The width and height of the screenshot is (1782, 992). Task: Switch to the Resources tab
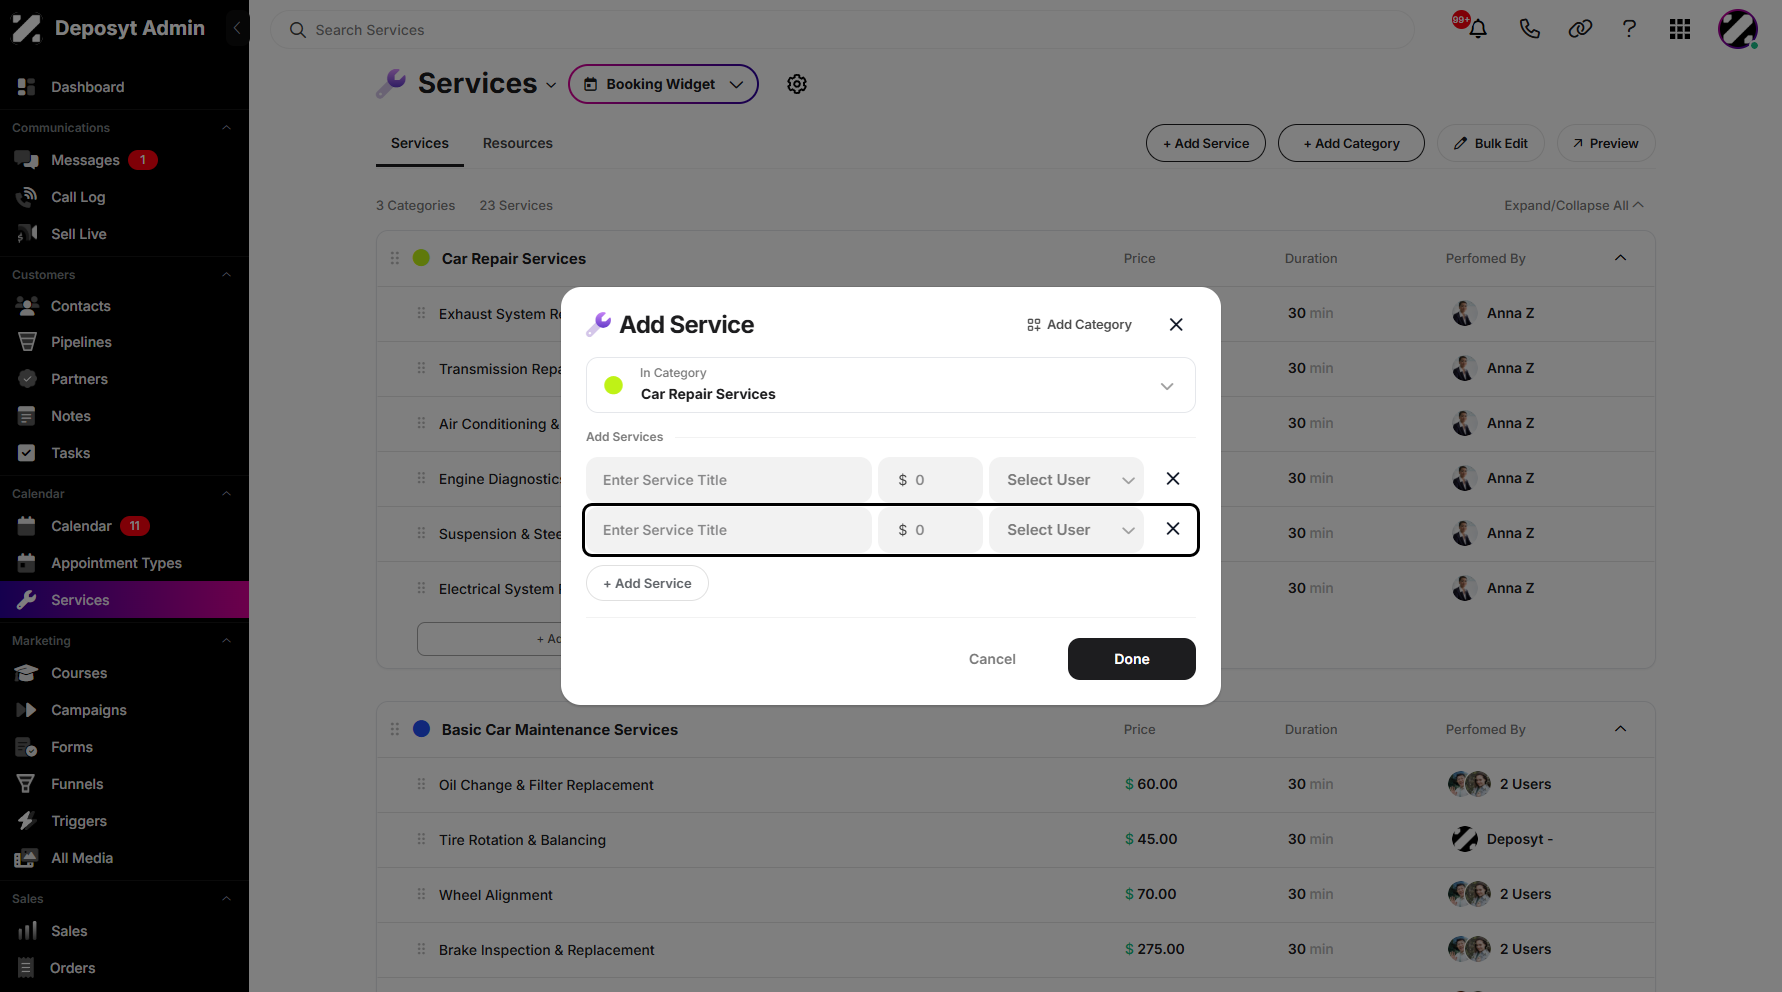tap(518, 143)
